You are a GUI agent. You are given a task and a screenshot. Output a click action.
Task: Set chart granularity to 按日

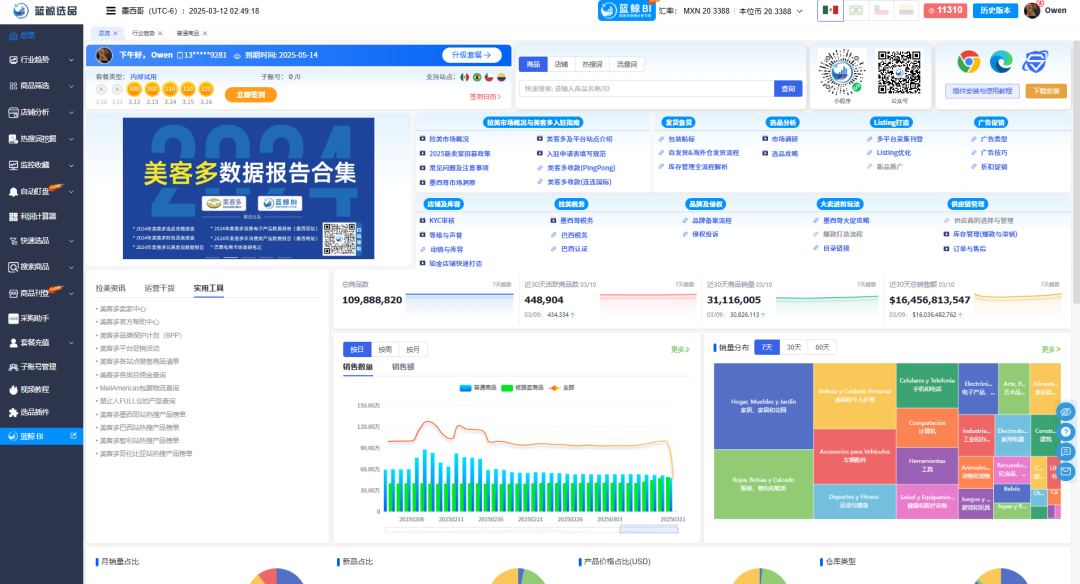pyautogui.click(x=357, y=350)
